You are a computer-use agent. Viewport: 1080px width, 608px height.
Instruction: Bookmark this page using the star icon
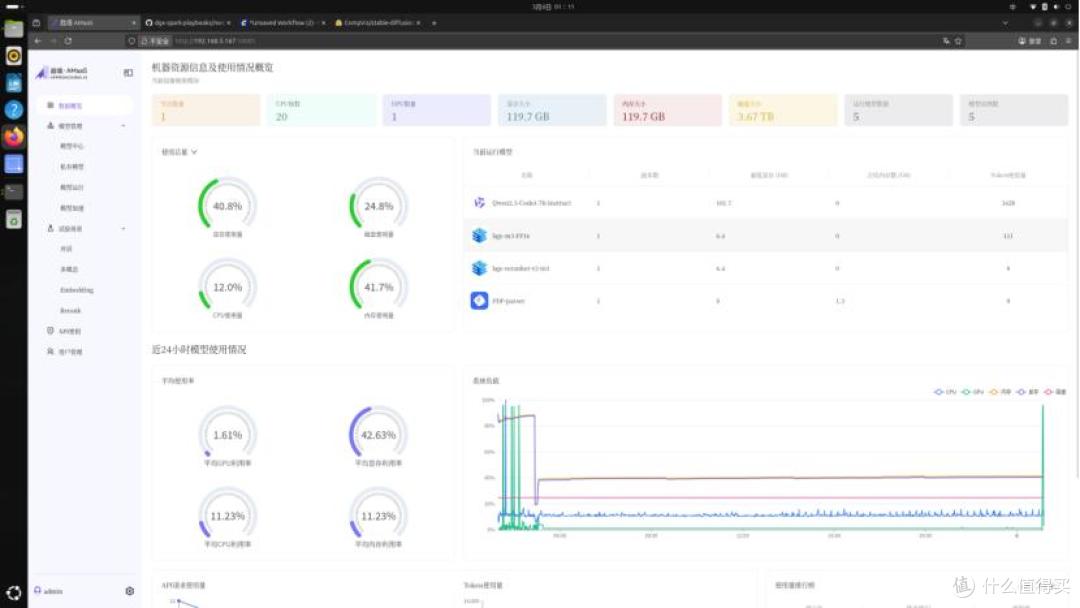click(x=957, y=41)
